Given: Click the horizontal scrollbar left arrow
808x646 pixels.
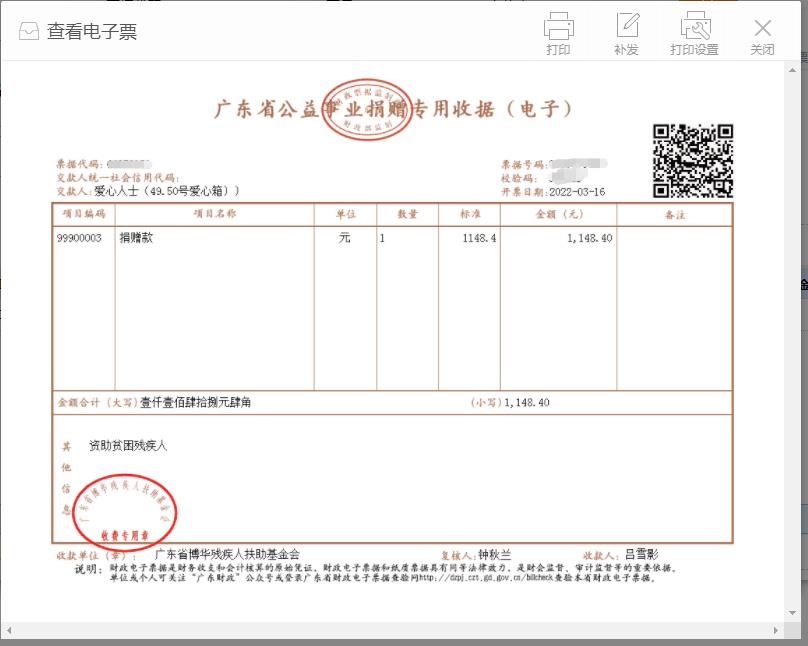Looking at the screenshot, I should pos(9,630).
